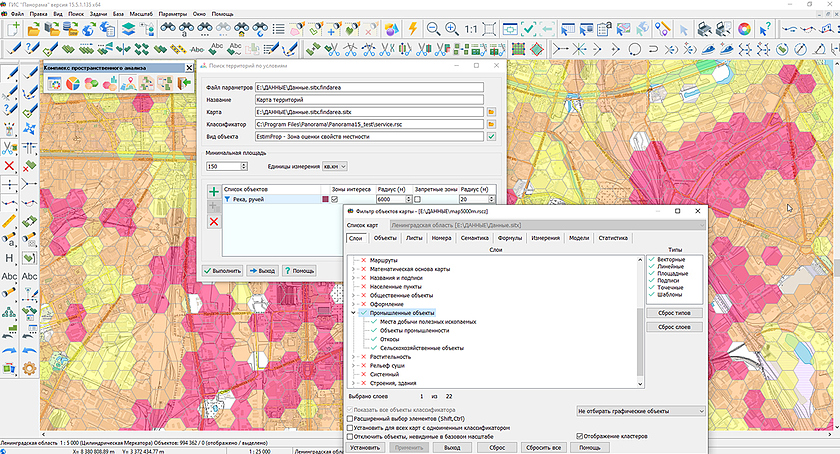840x454 pixels.
Task: Click the green plus add-object icon
Action: (213, 191)
